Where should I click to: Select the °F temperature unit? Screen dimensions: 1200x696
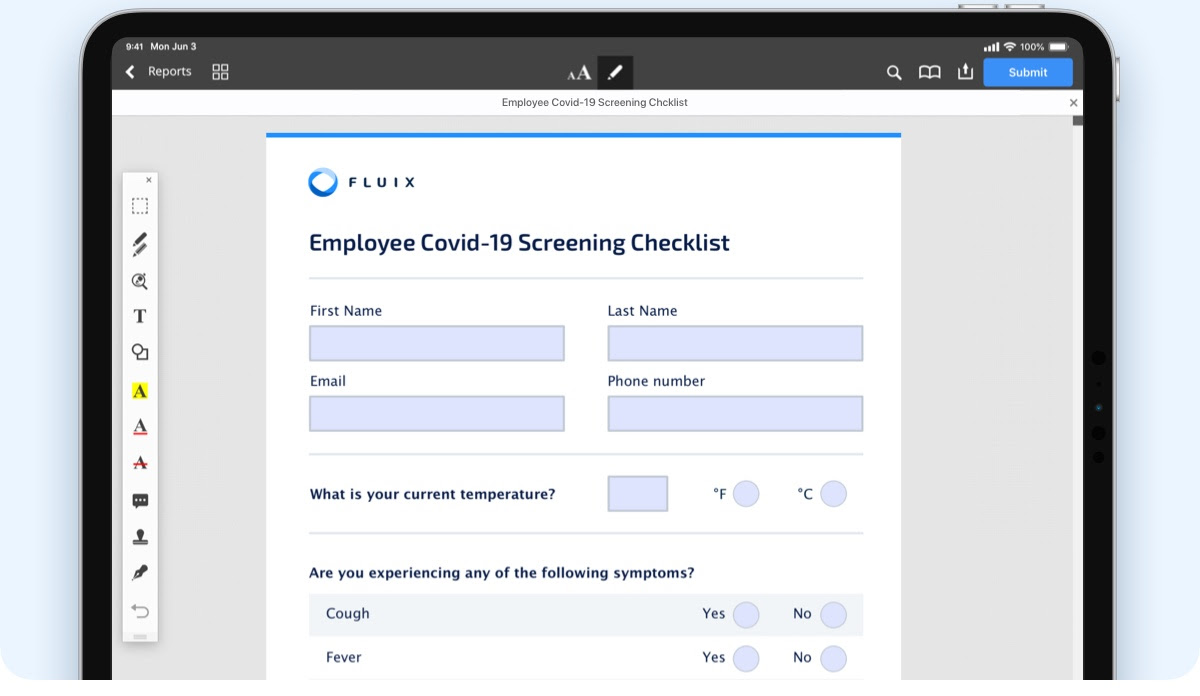click(746, 494)
